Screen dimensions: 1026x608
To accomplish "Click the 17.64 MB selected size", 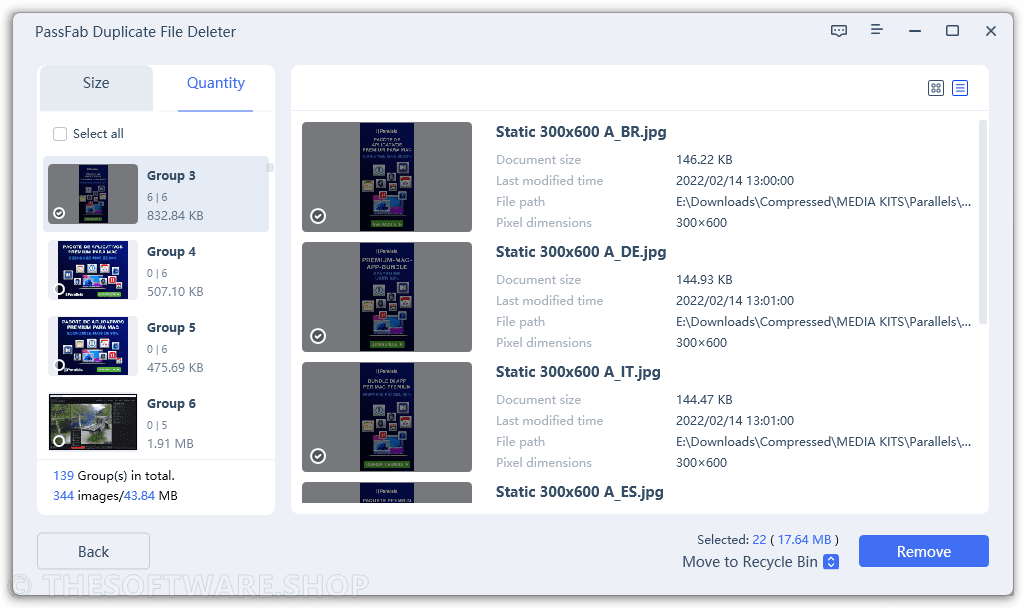I will click(804, 539).
